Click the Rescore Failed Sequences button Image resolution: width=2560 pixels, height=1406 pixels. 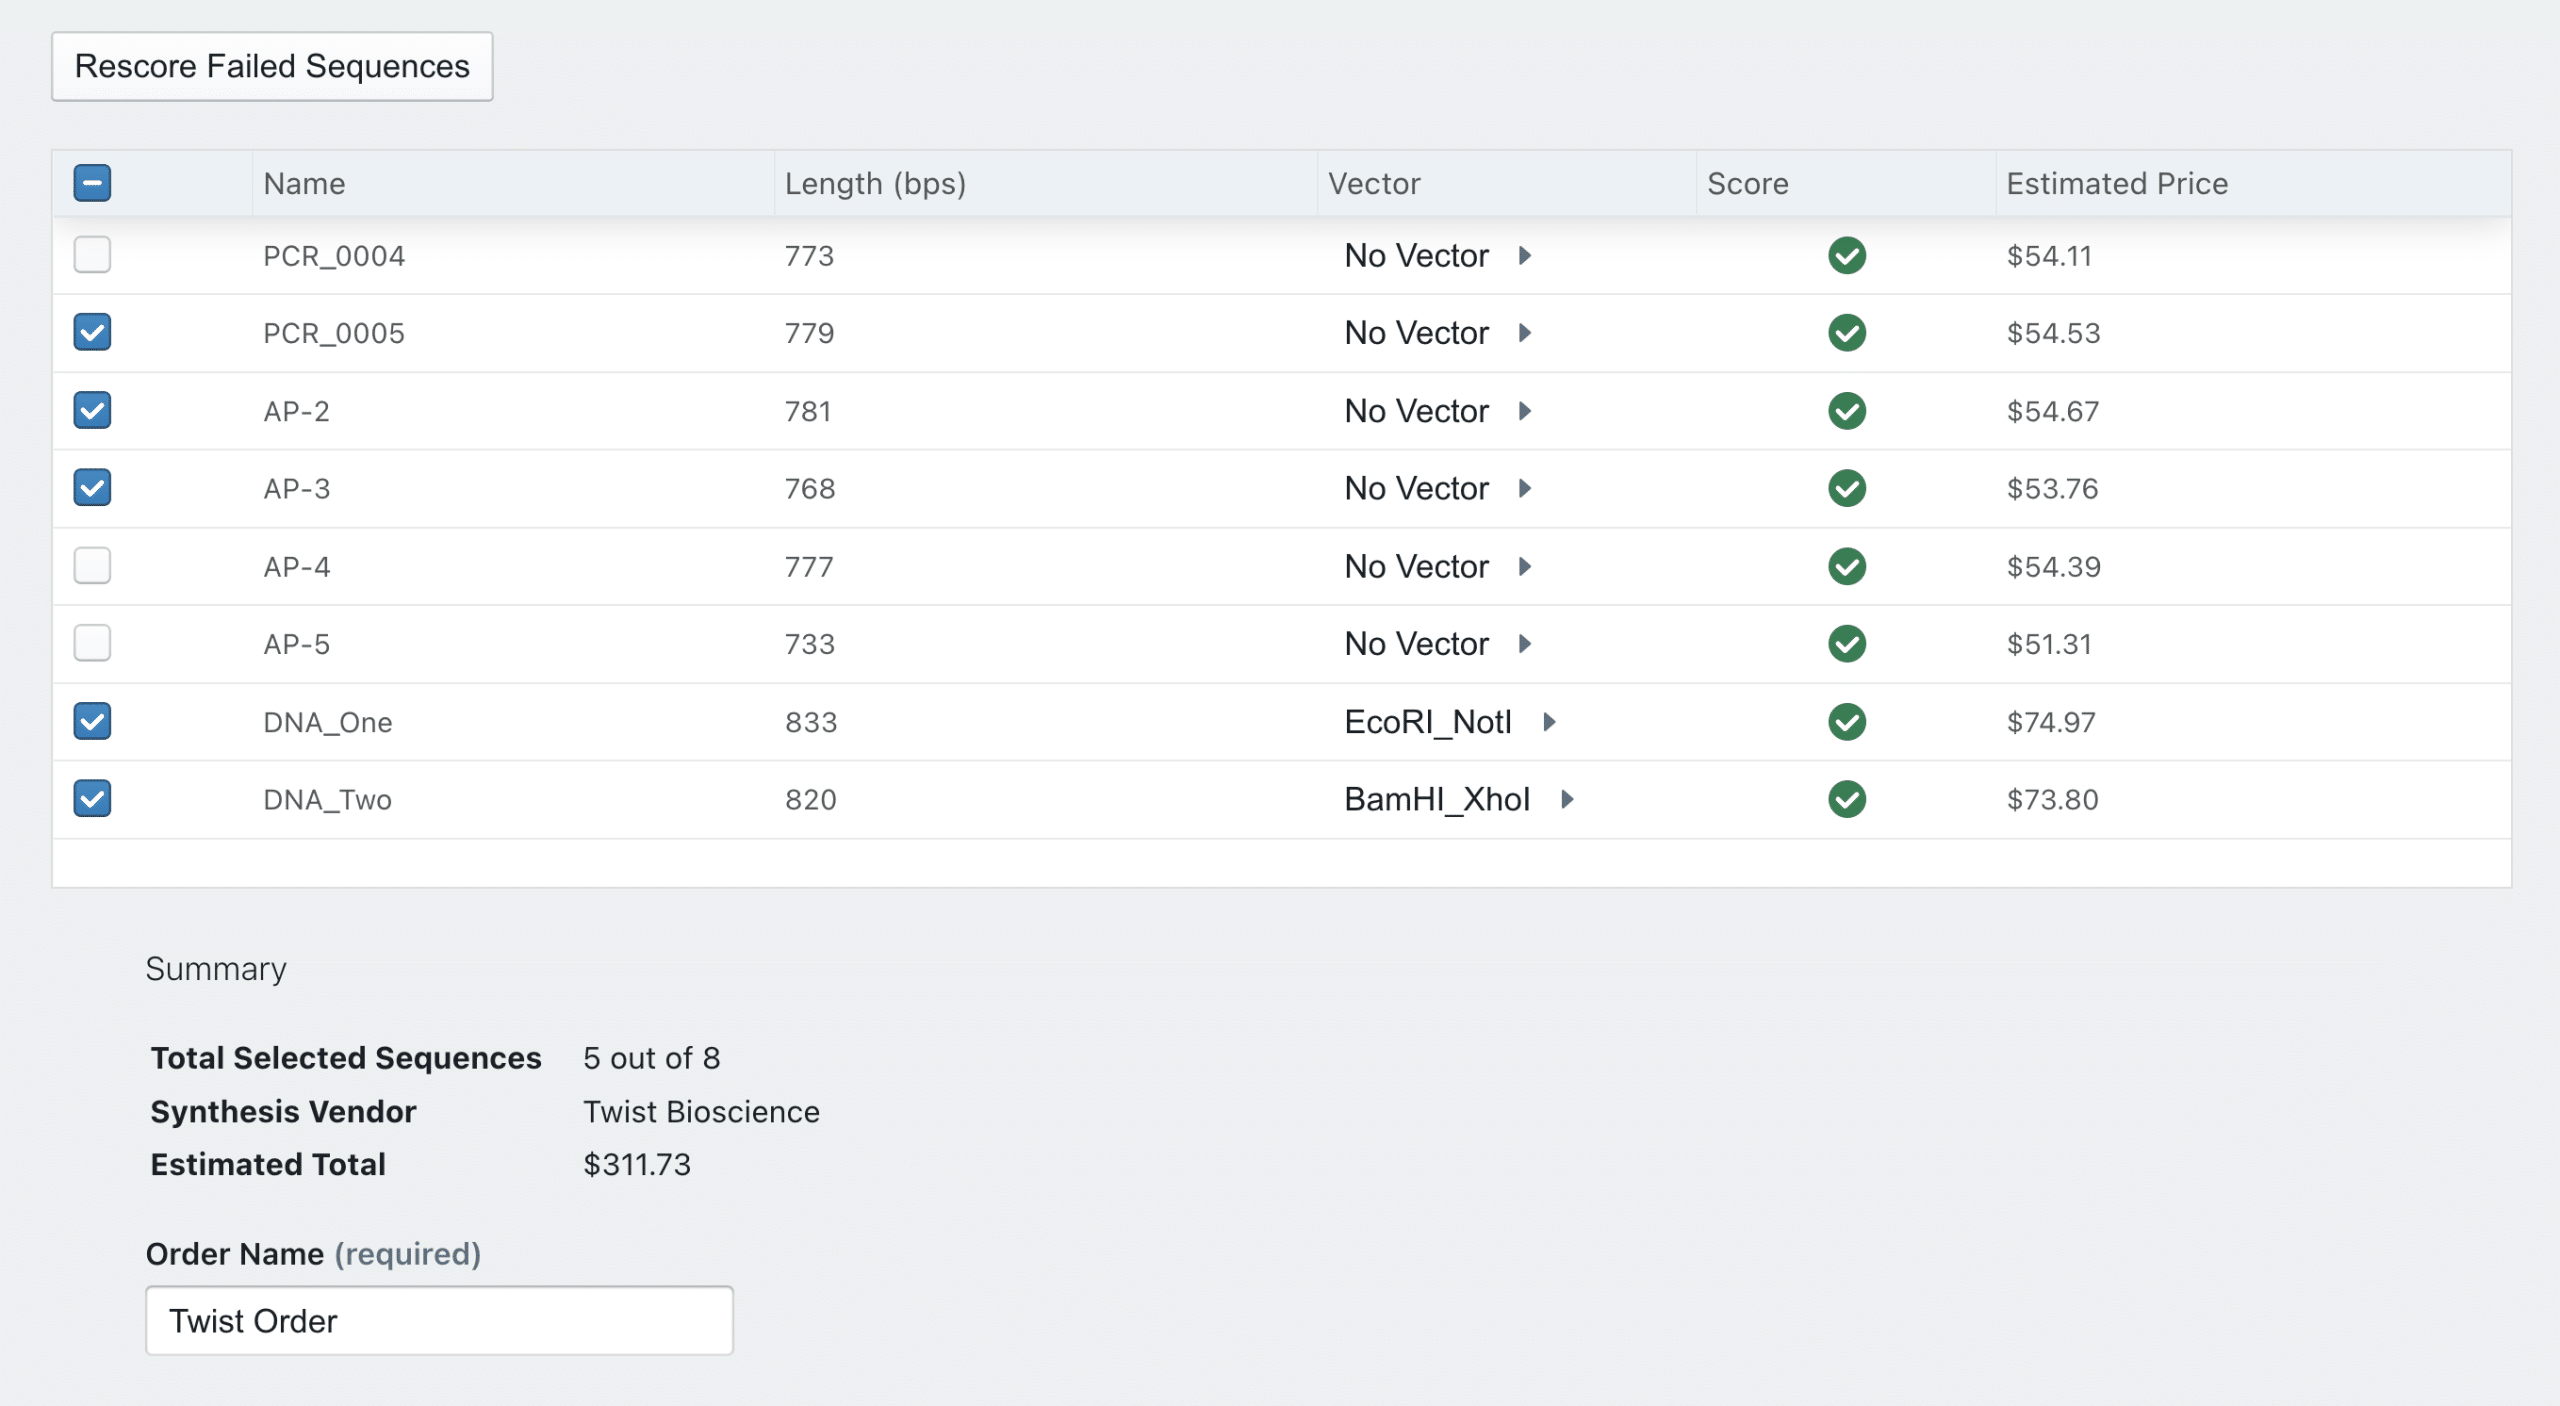[271, 66]
